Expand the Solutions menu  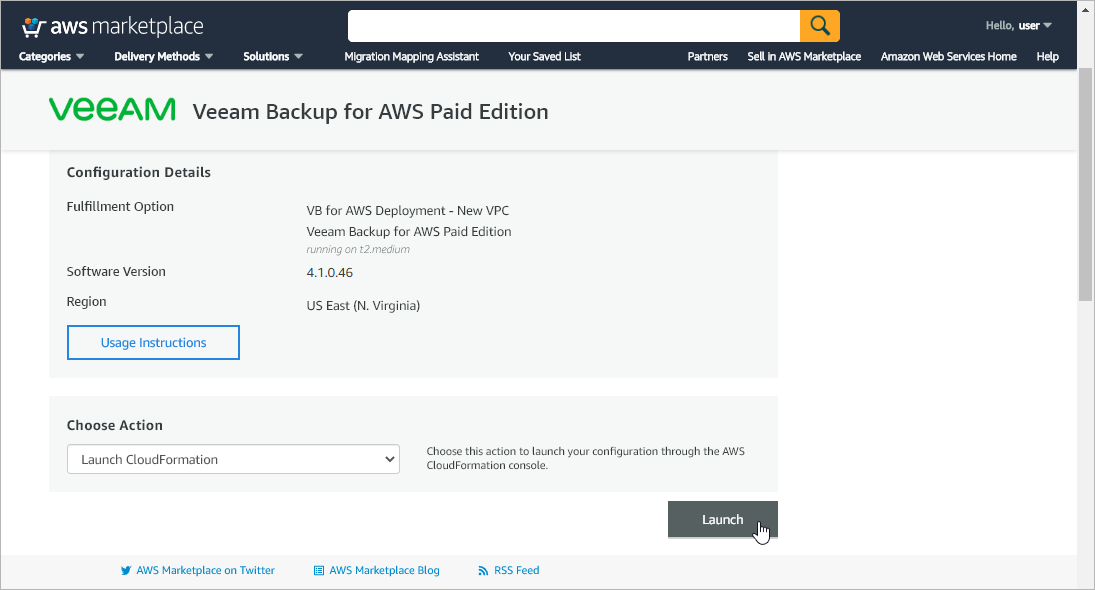pos(273,57)
